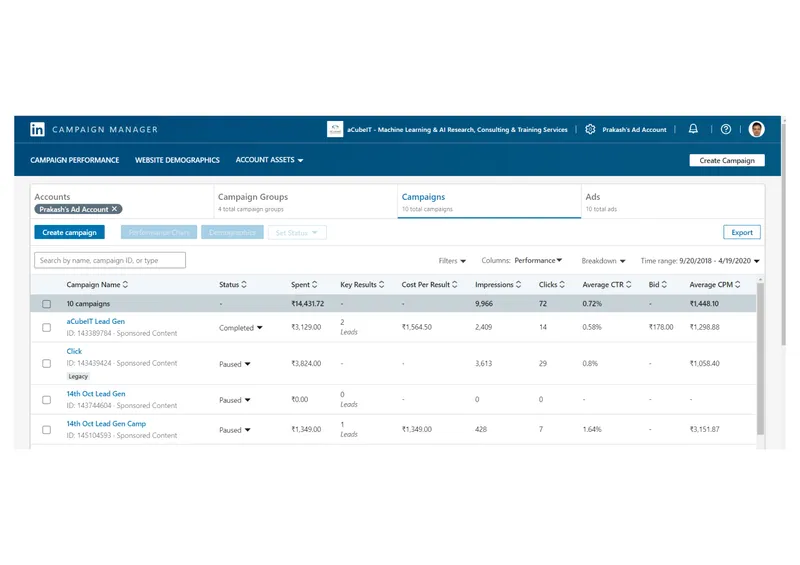This screenshot has height=565, width=800.
Task: Click the campaign table vertical scrollbar
Action: (760, 357)
